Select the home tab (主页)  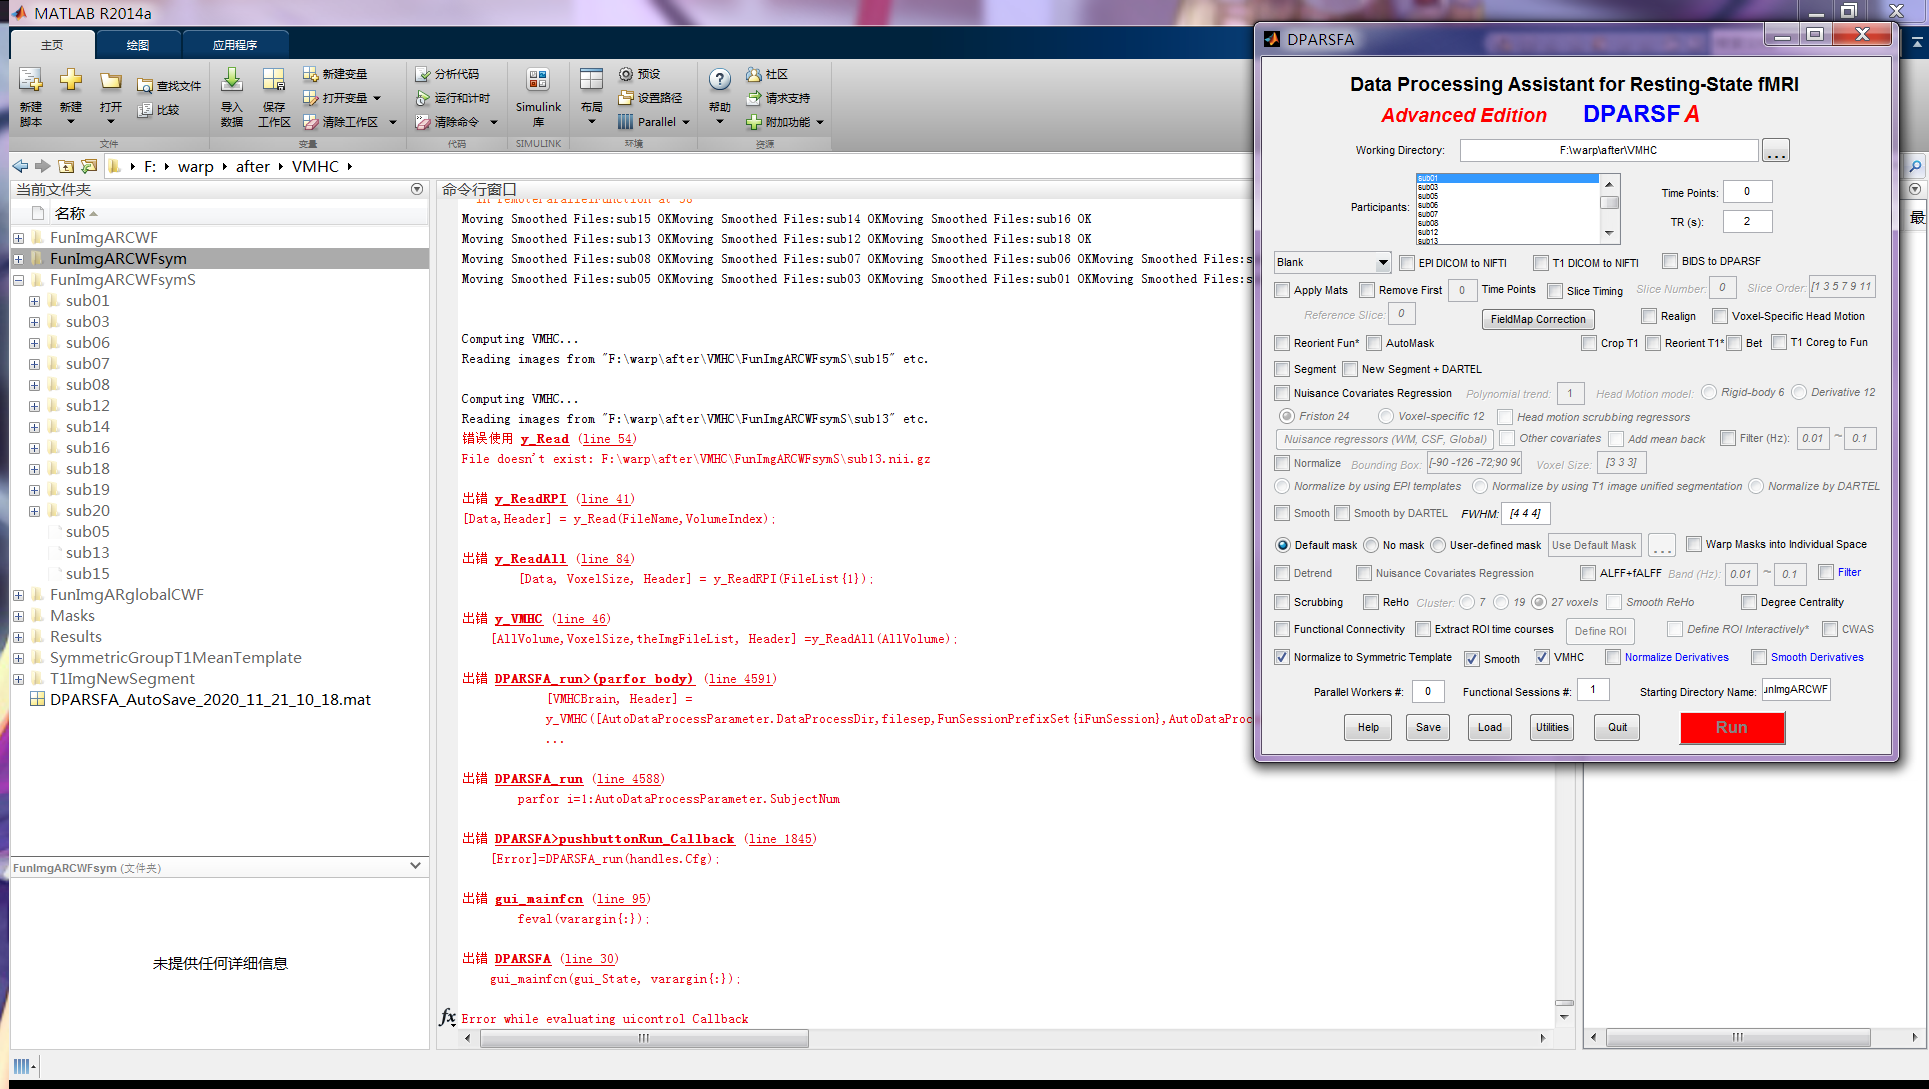click(52, 45)
